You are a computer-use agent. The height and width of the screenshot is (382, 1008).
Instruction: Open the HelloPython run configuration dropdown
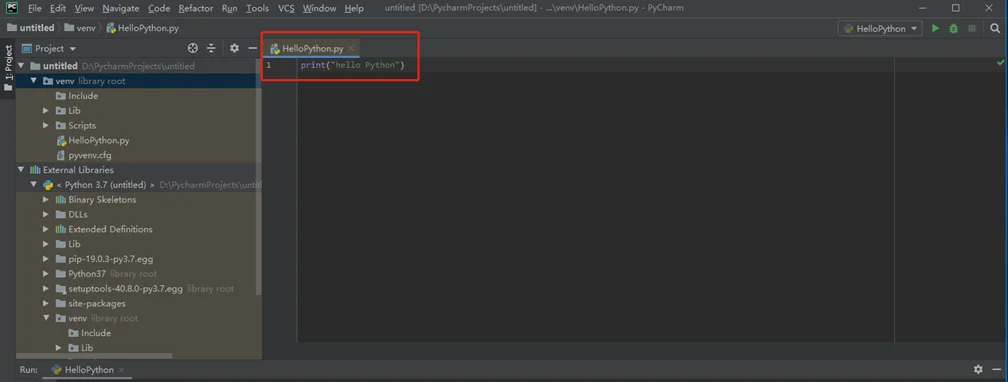(x=880, y=28)
